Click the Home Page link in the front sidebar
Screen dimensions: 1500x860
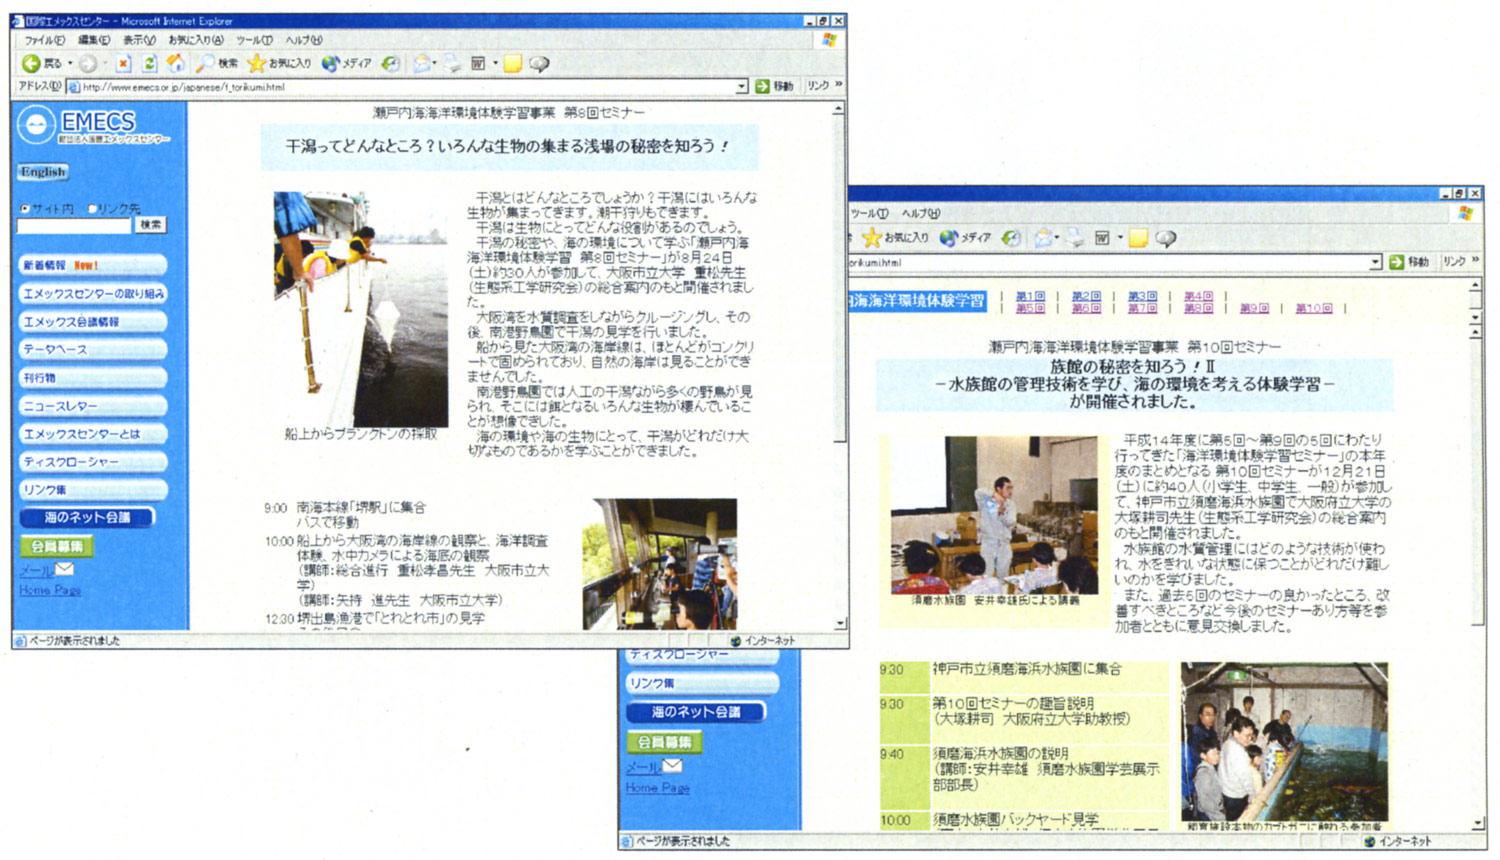click(x=50, y=590)
